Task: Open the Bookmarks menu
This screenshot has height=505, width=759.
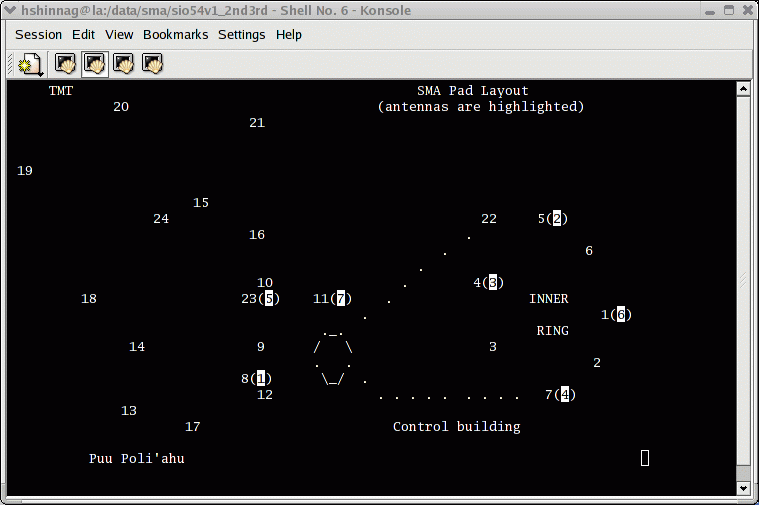Action: click(175, 35)
